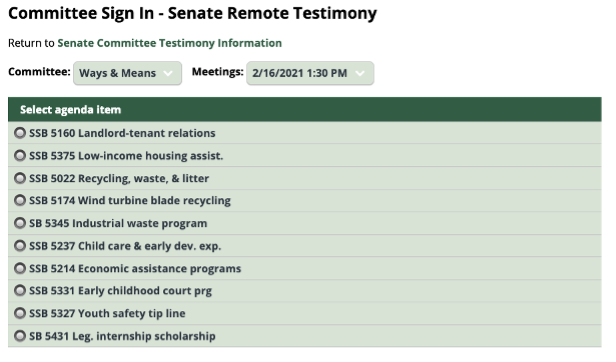The width and height of the screenshot is (616, 362).
Task: Click the Youth safety tip line label text
Action: (132, 313)
